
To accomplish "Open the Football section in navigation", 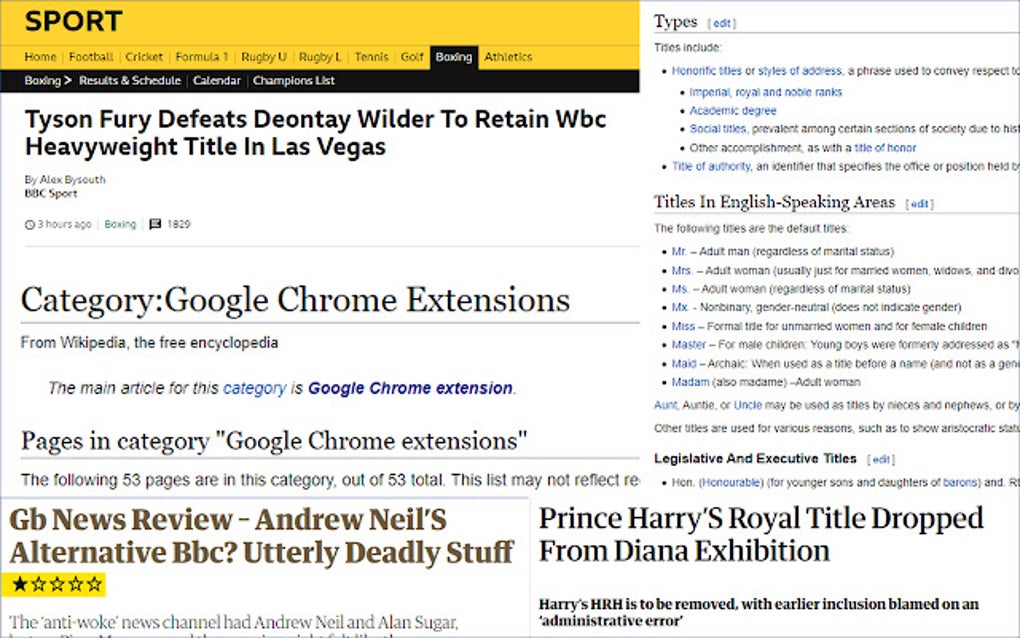I will click(91, 57).
